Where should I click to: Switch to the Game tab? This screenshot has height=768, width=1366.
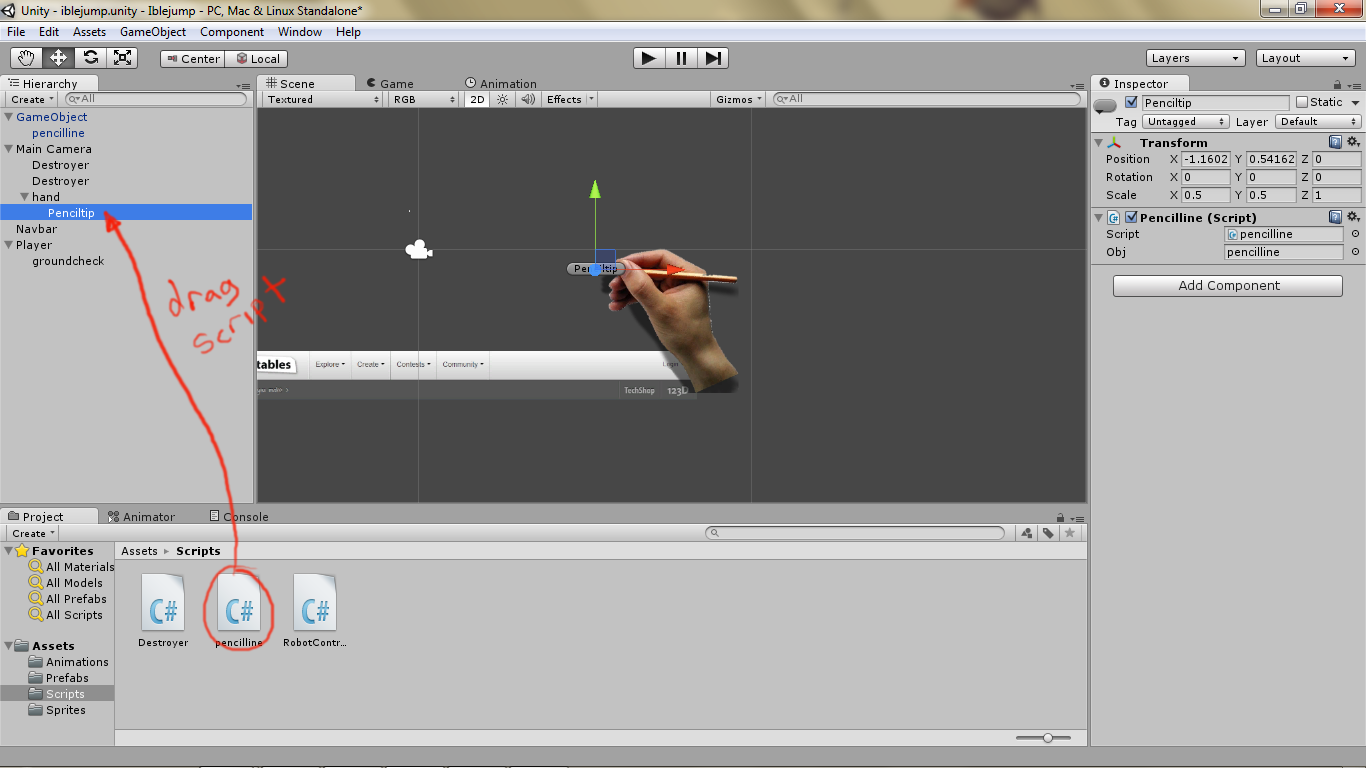click(390, 84)
